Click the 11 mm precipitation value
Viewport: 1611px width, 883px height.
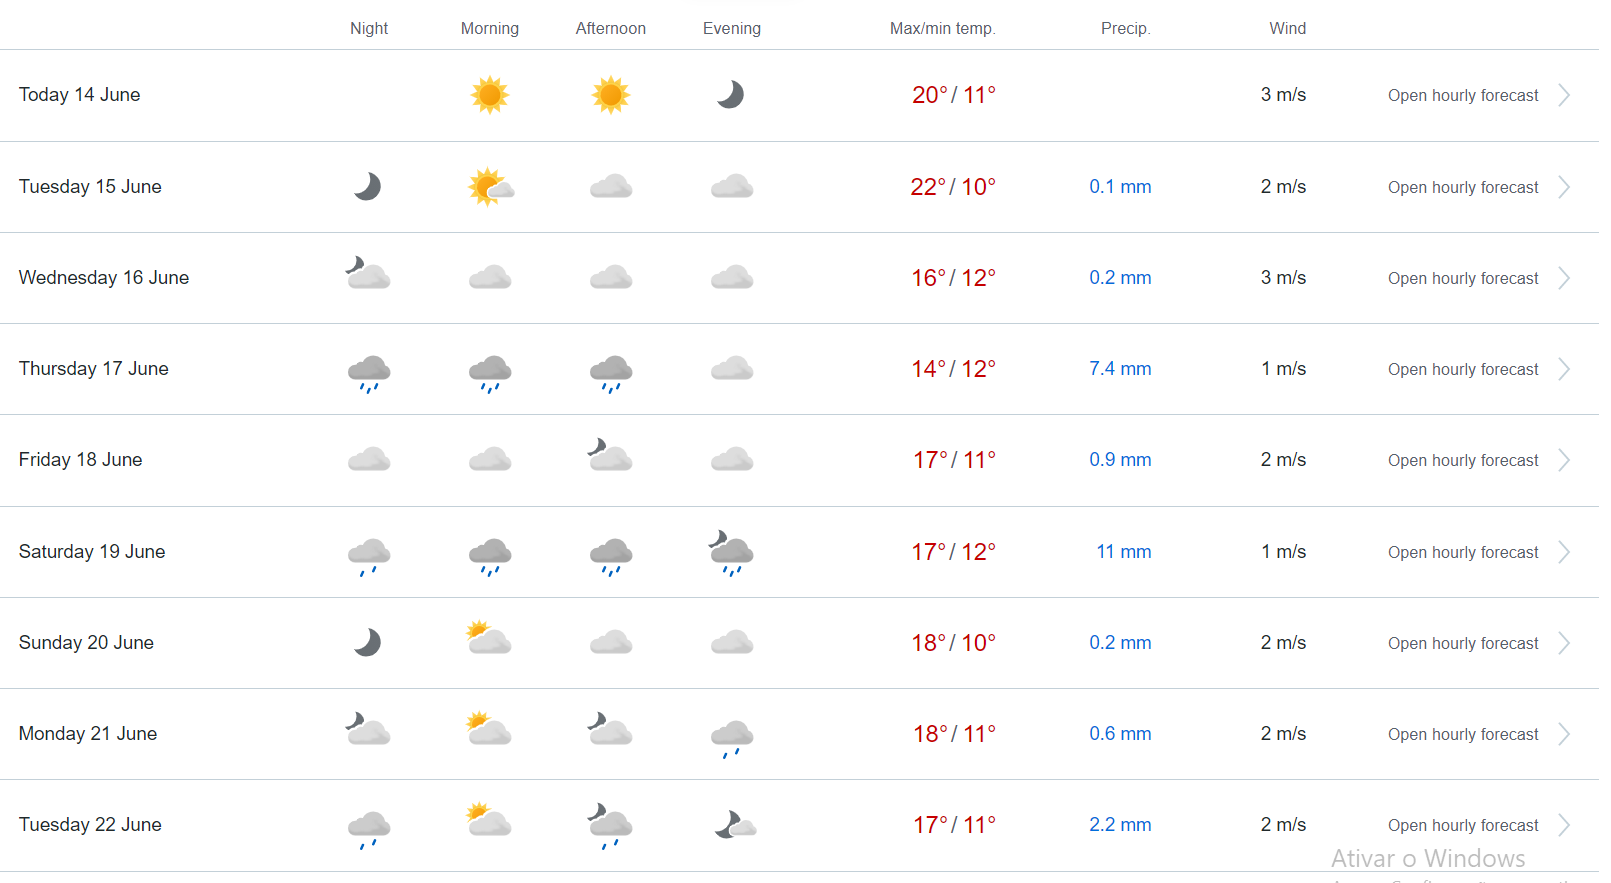click(x=1124, y=552)
